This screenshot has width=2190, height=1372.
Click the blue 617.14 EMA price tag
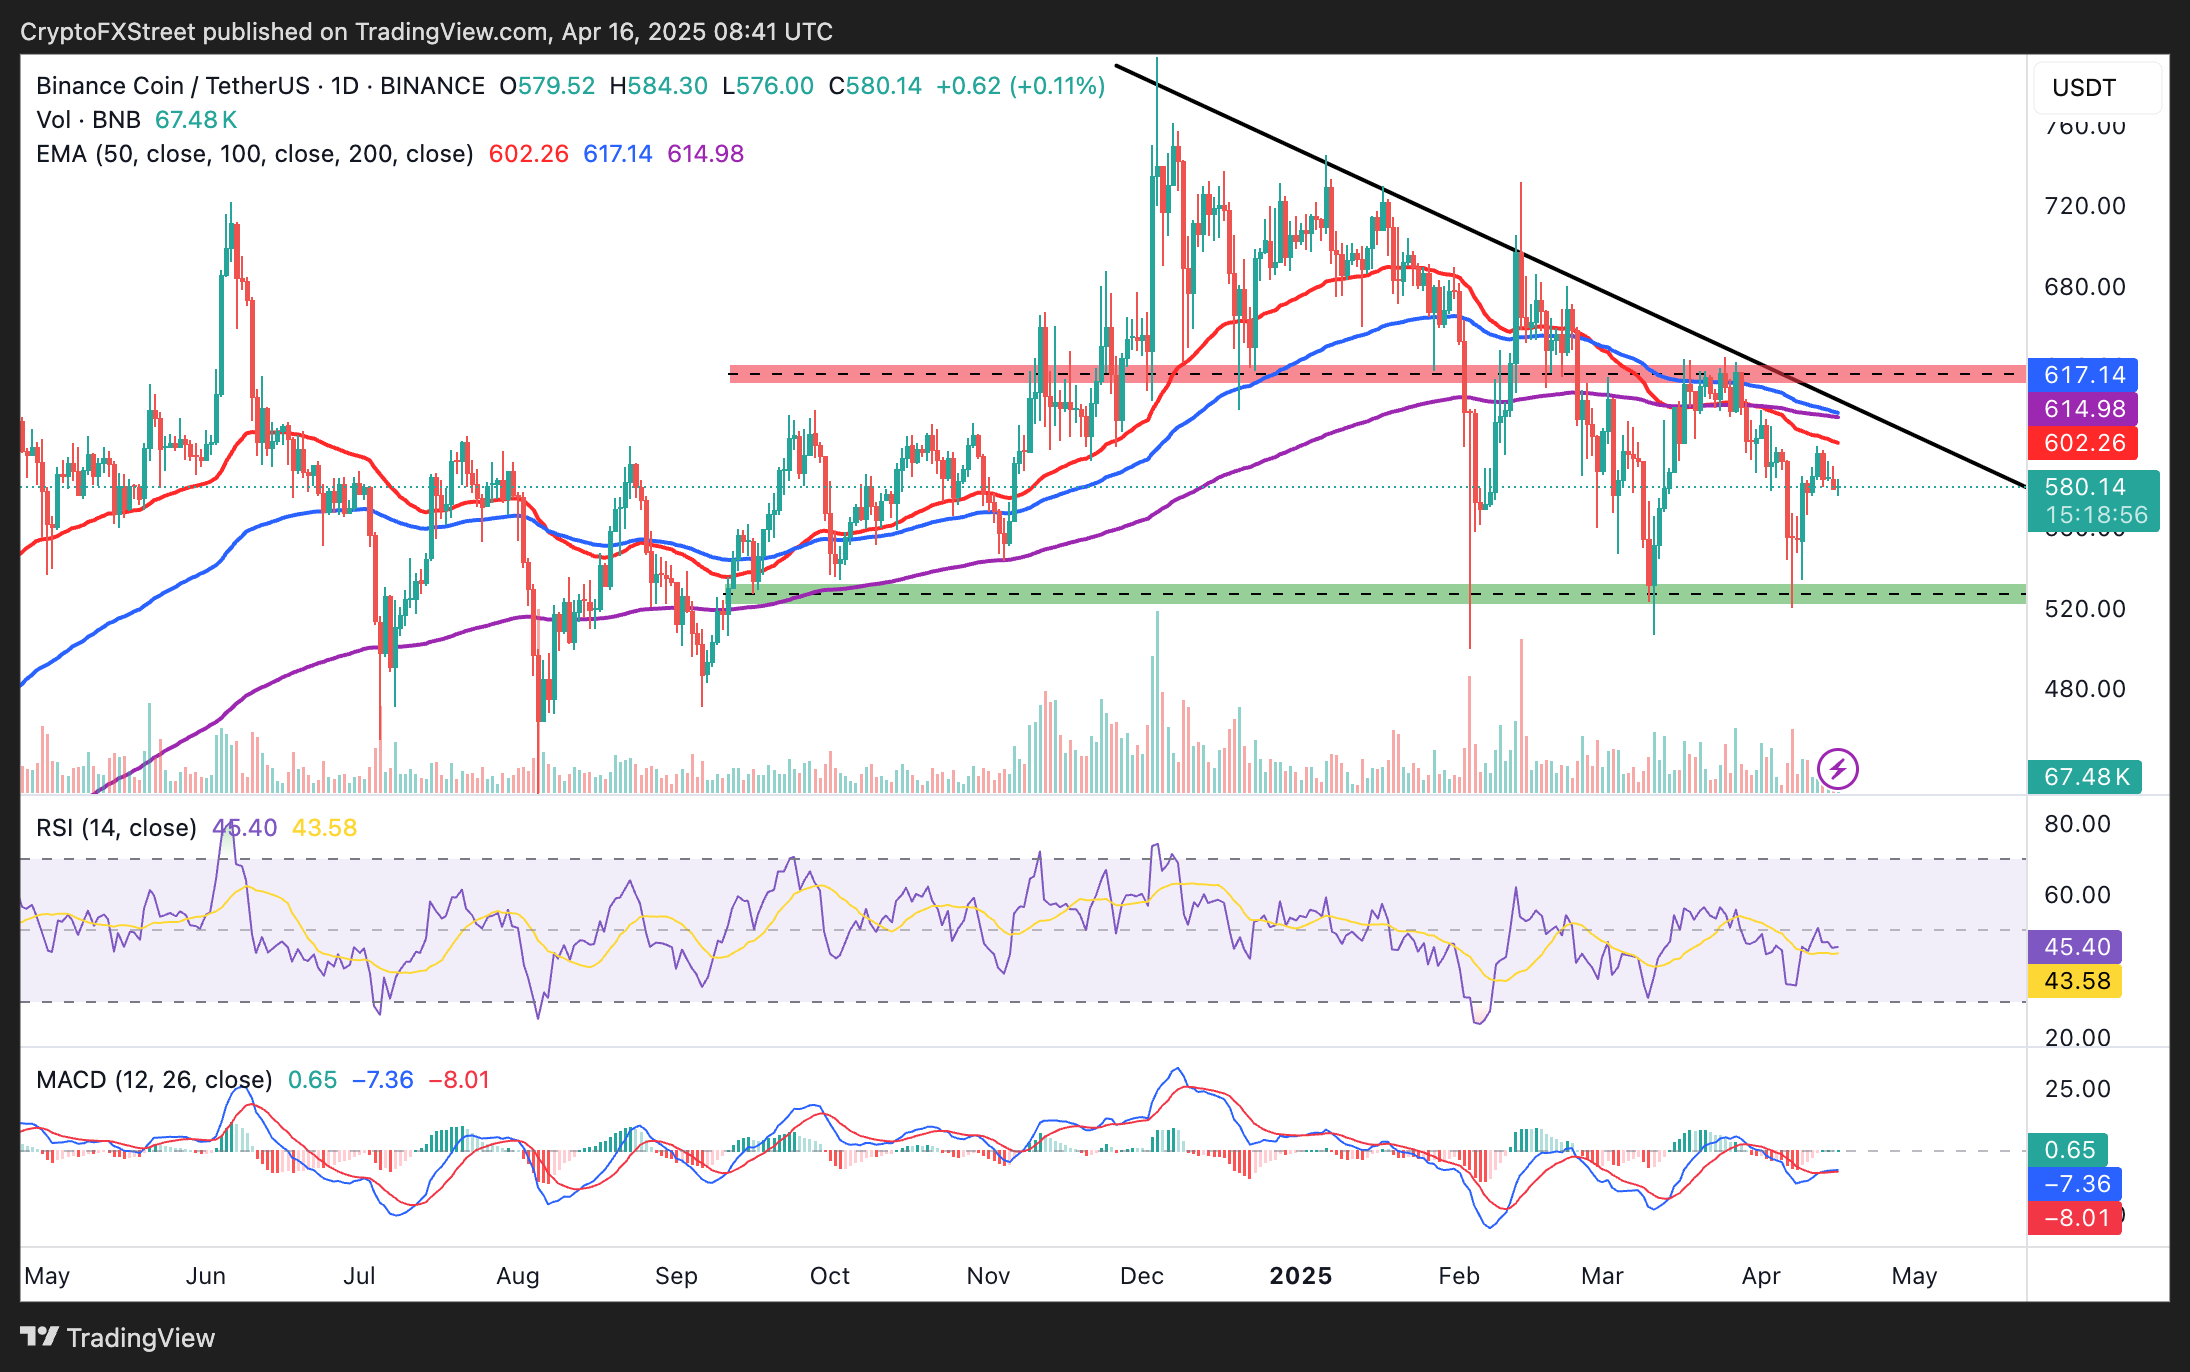click(x=2082, y=375)
